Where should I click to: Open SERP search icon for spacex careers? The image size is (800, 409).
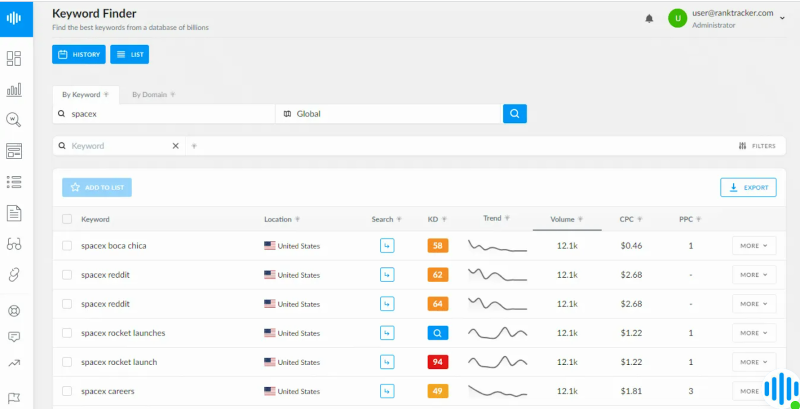[x=387, y=391]
